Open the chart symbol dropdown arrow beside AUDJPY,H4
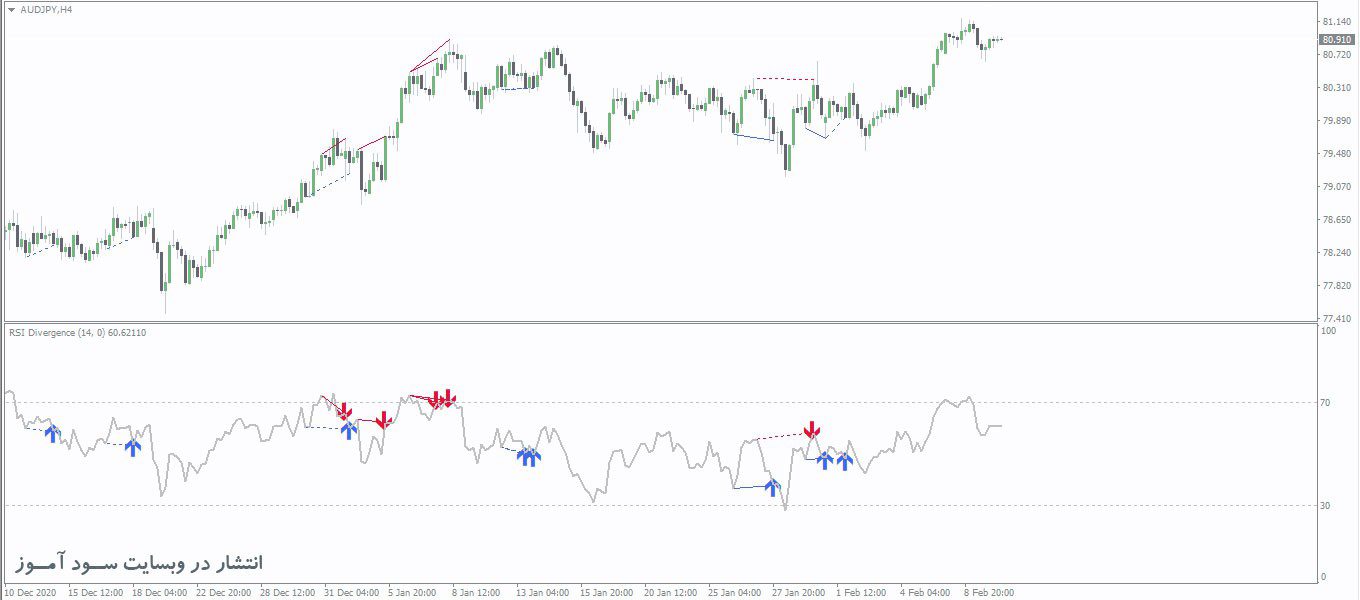Image resolution: width=1360 pixels, height=600 pixels. 12,10
